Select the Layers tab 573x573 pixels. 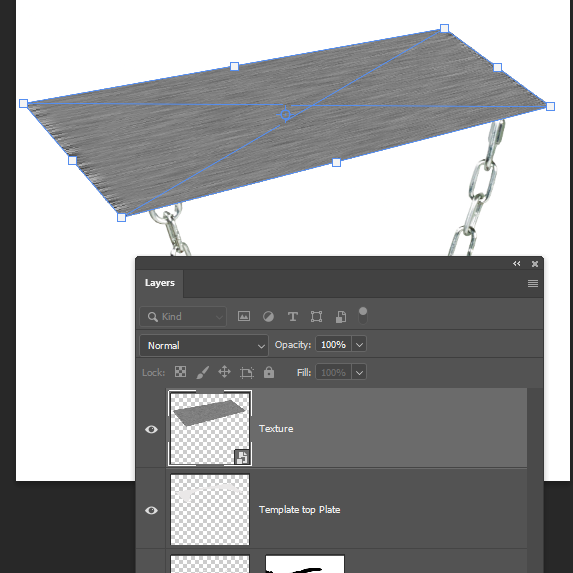click(x=160, y=283)
